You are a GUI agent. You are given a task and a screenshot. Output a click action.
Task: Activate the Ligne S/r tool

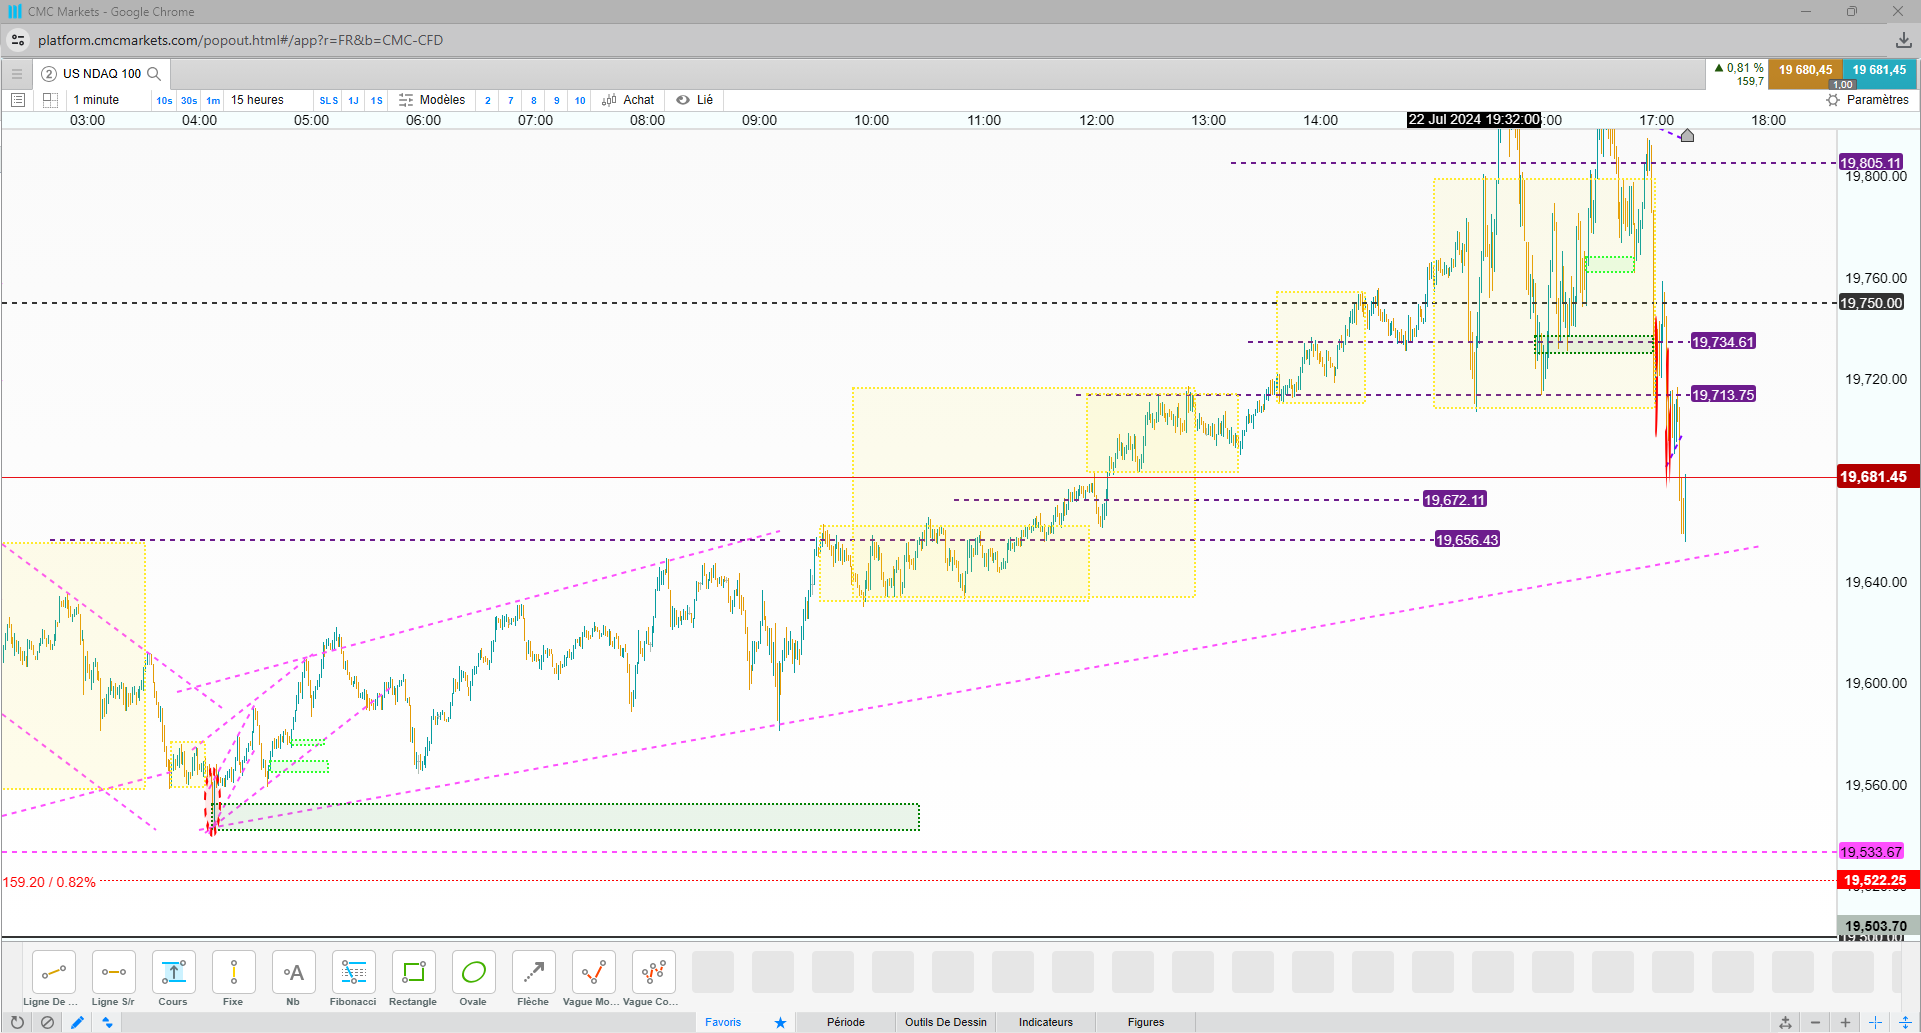[x=113, y=979]
